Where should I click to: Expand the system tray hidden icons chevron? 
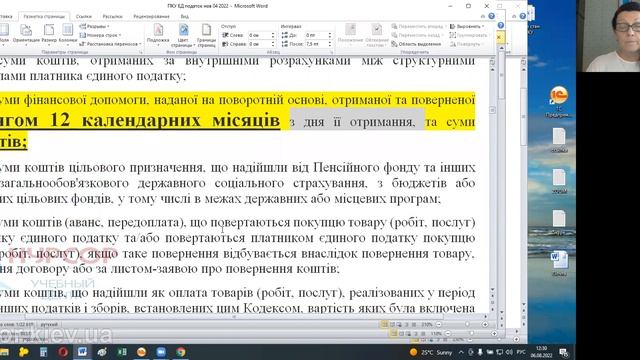point(461,352)
